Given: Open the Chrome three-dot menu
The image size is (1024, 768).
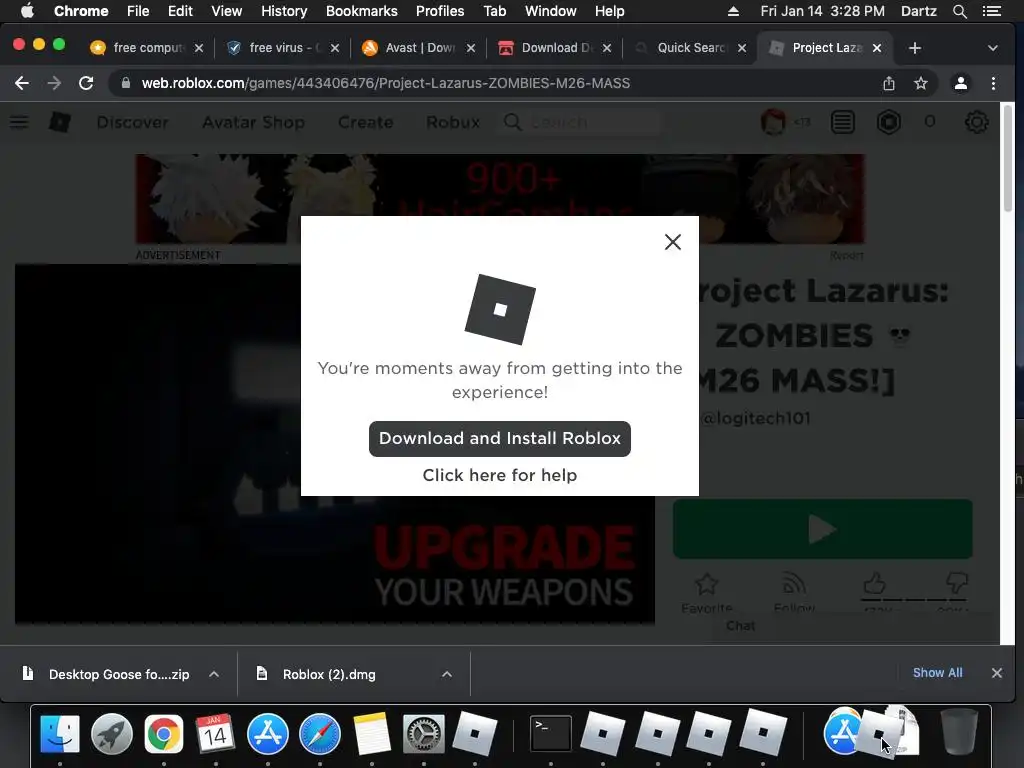Looking at the screenshot, I should 993,84.
